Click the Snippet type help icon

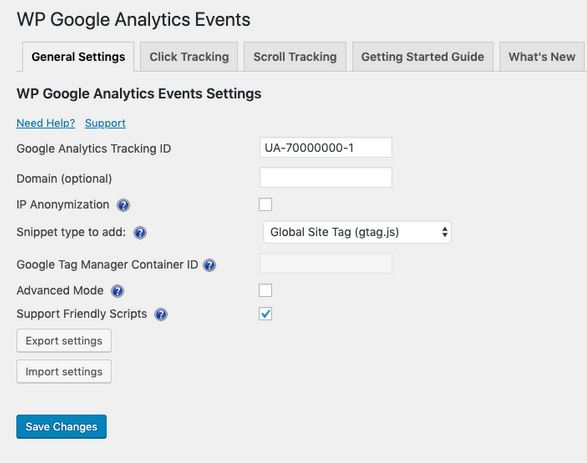coord(140,233)
